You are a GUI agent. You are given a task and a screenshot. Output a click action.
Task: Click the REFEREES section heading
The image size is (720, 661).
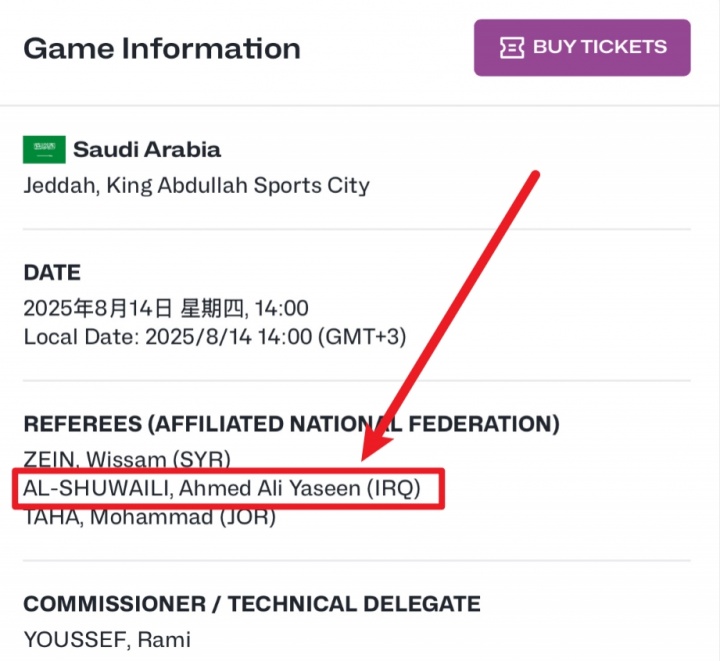(291, 424)
